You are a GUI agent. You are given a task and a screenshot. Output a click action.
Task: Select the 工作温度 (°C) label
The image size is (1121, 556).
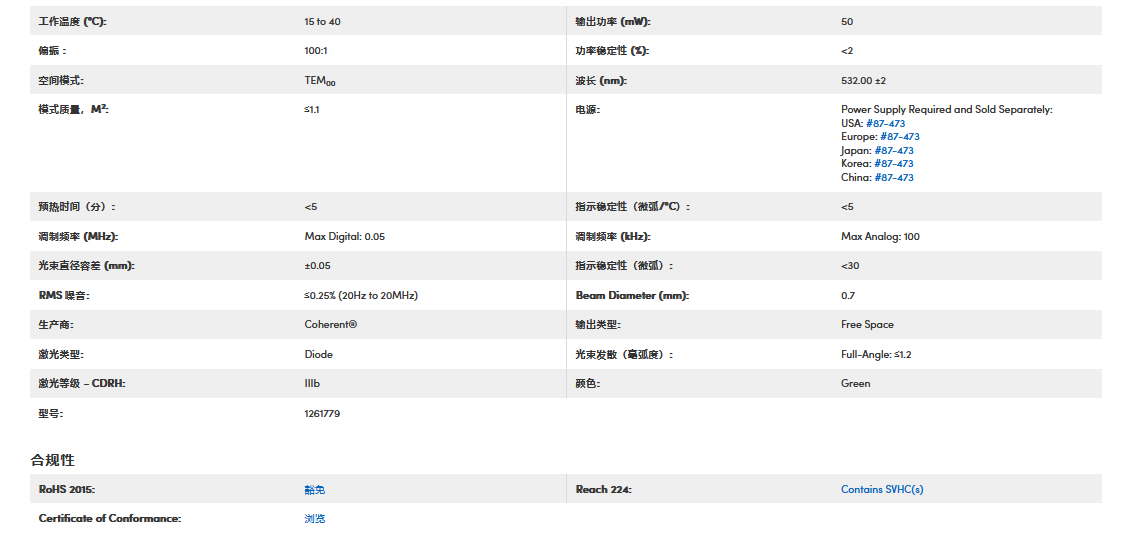coord(72,21)
